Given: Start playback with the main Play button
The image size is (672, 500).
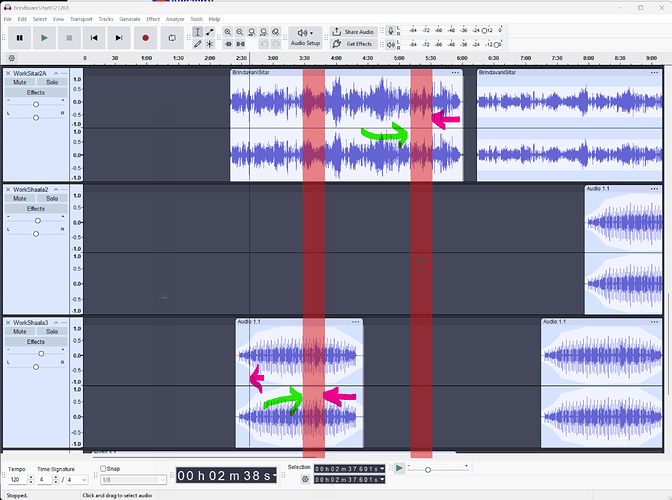Looking at the screenshot, I should tap(44, 38).
